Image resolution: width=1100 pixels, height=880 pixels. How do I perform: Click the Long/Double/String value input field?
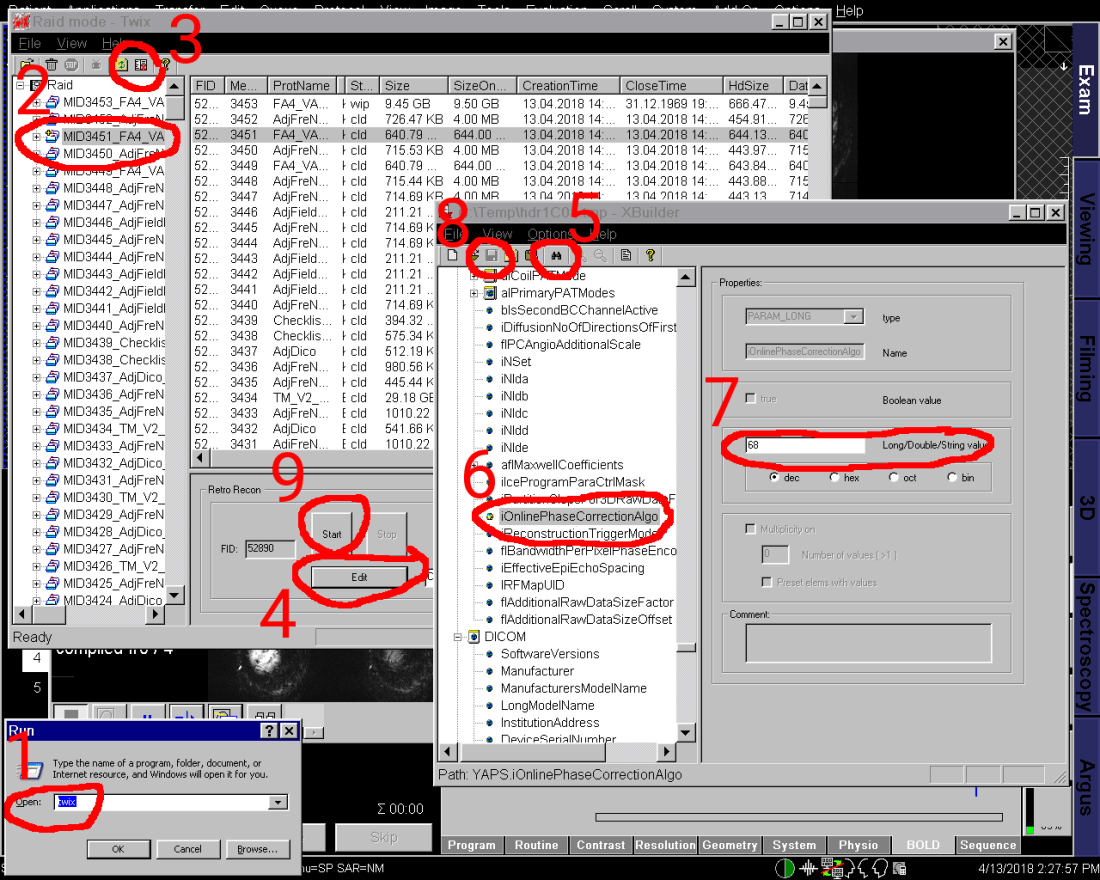tap(804, 445)
